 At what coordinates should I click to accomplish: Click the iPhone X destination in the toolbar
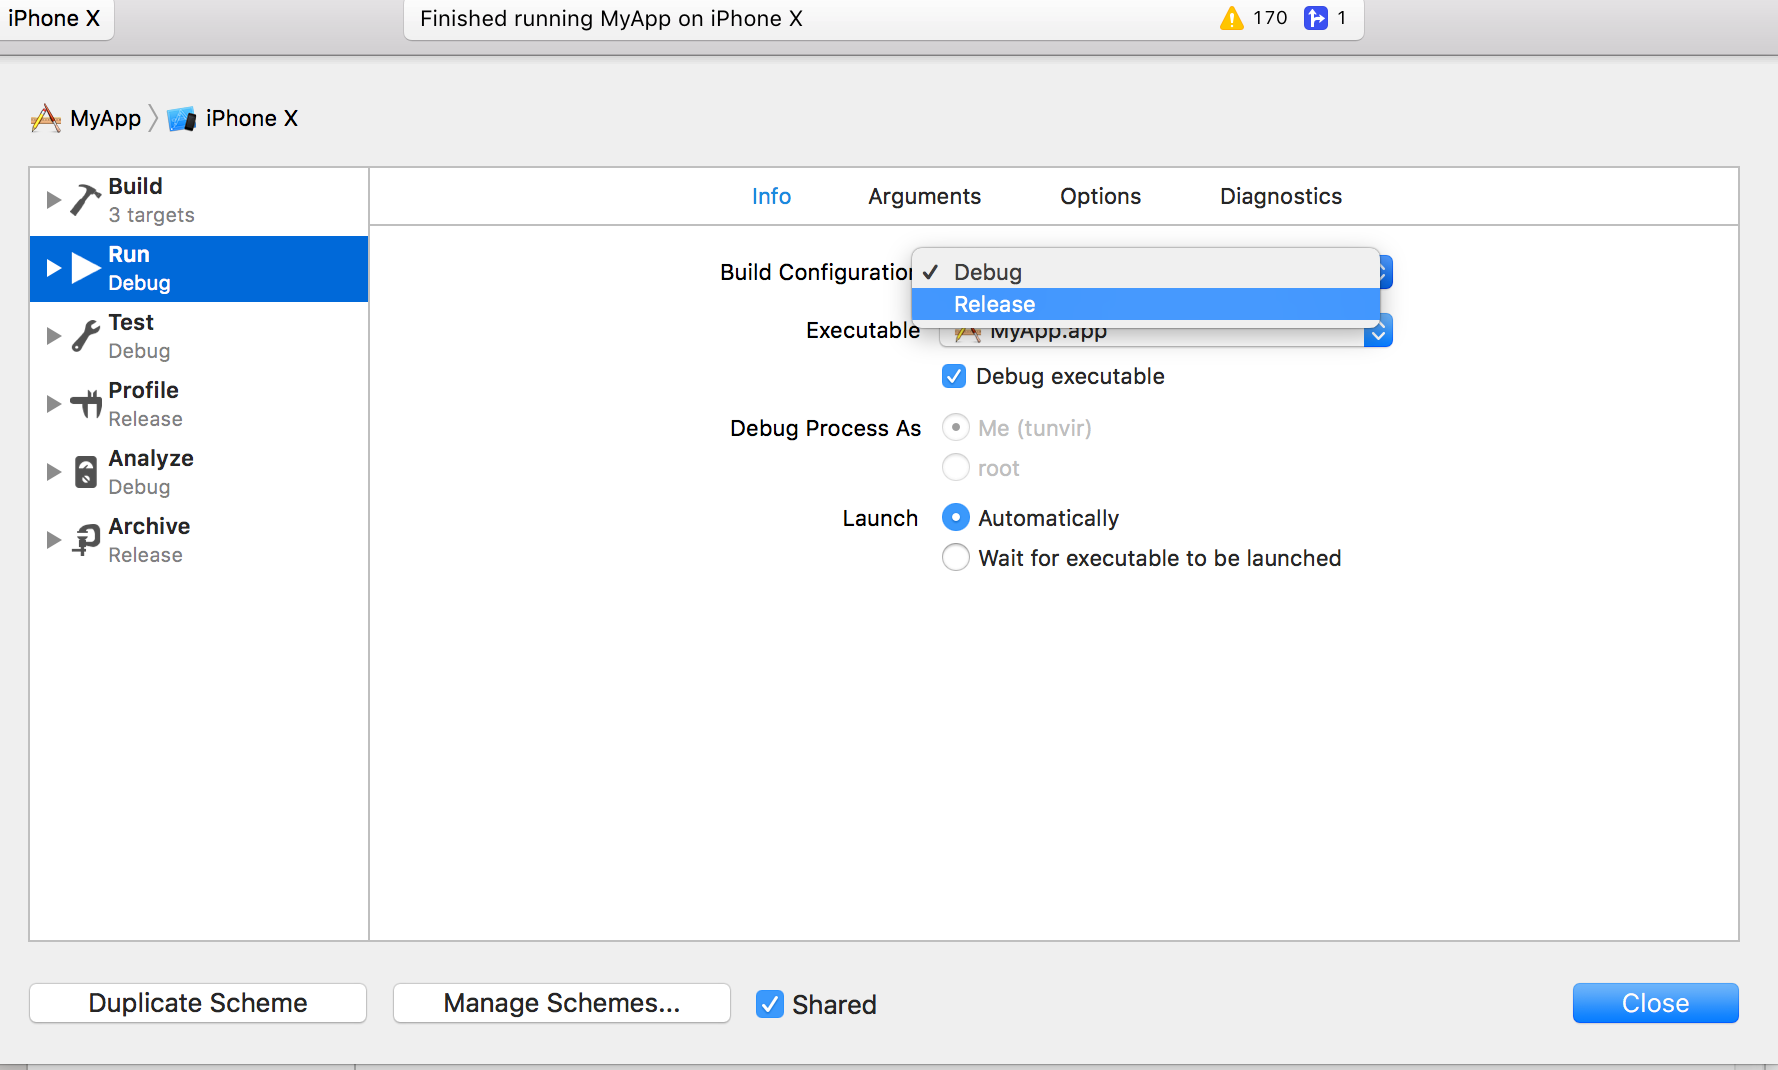click(54, 18)
